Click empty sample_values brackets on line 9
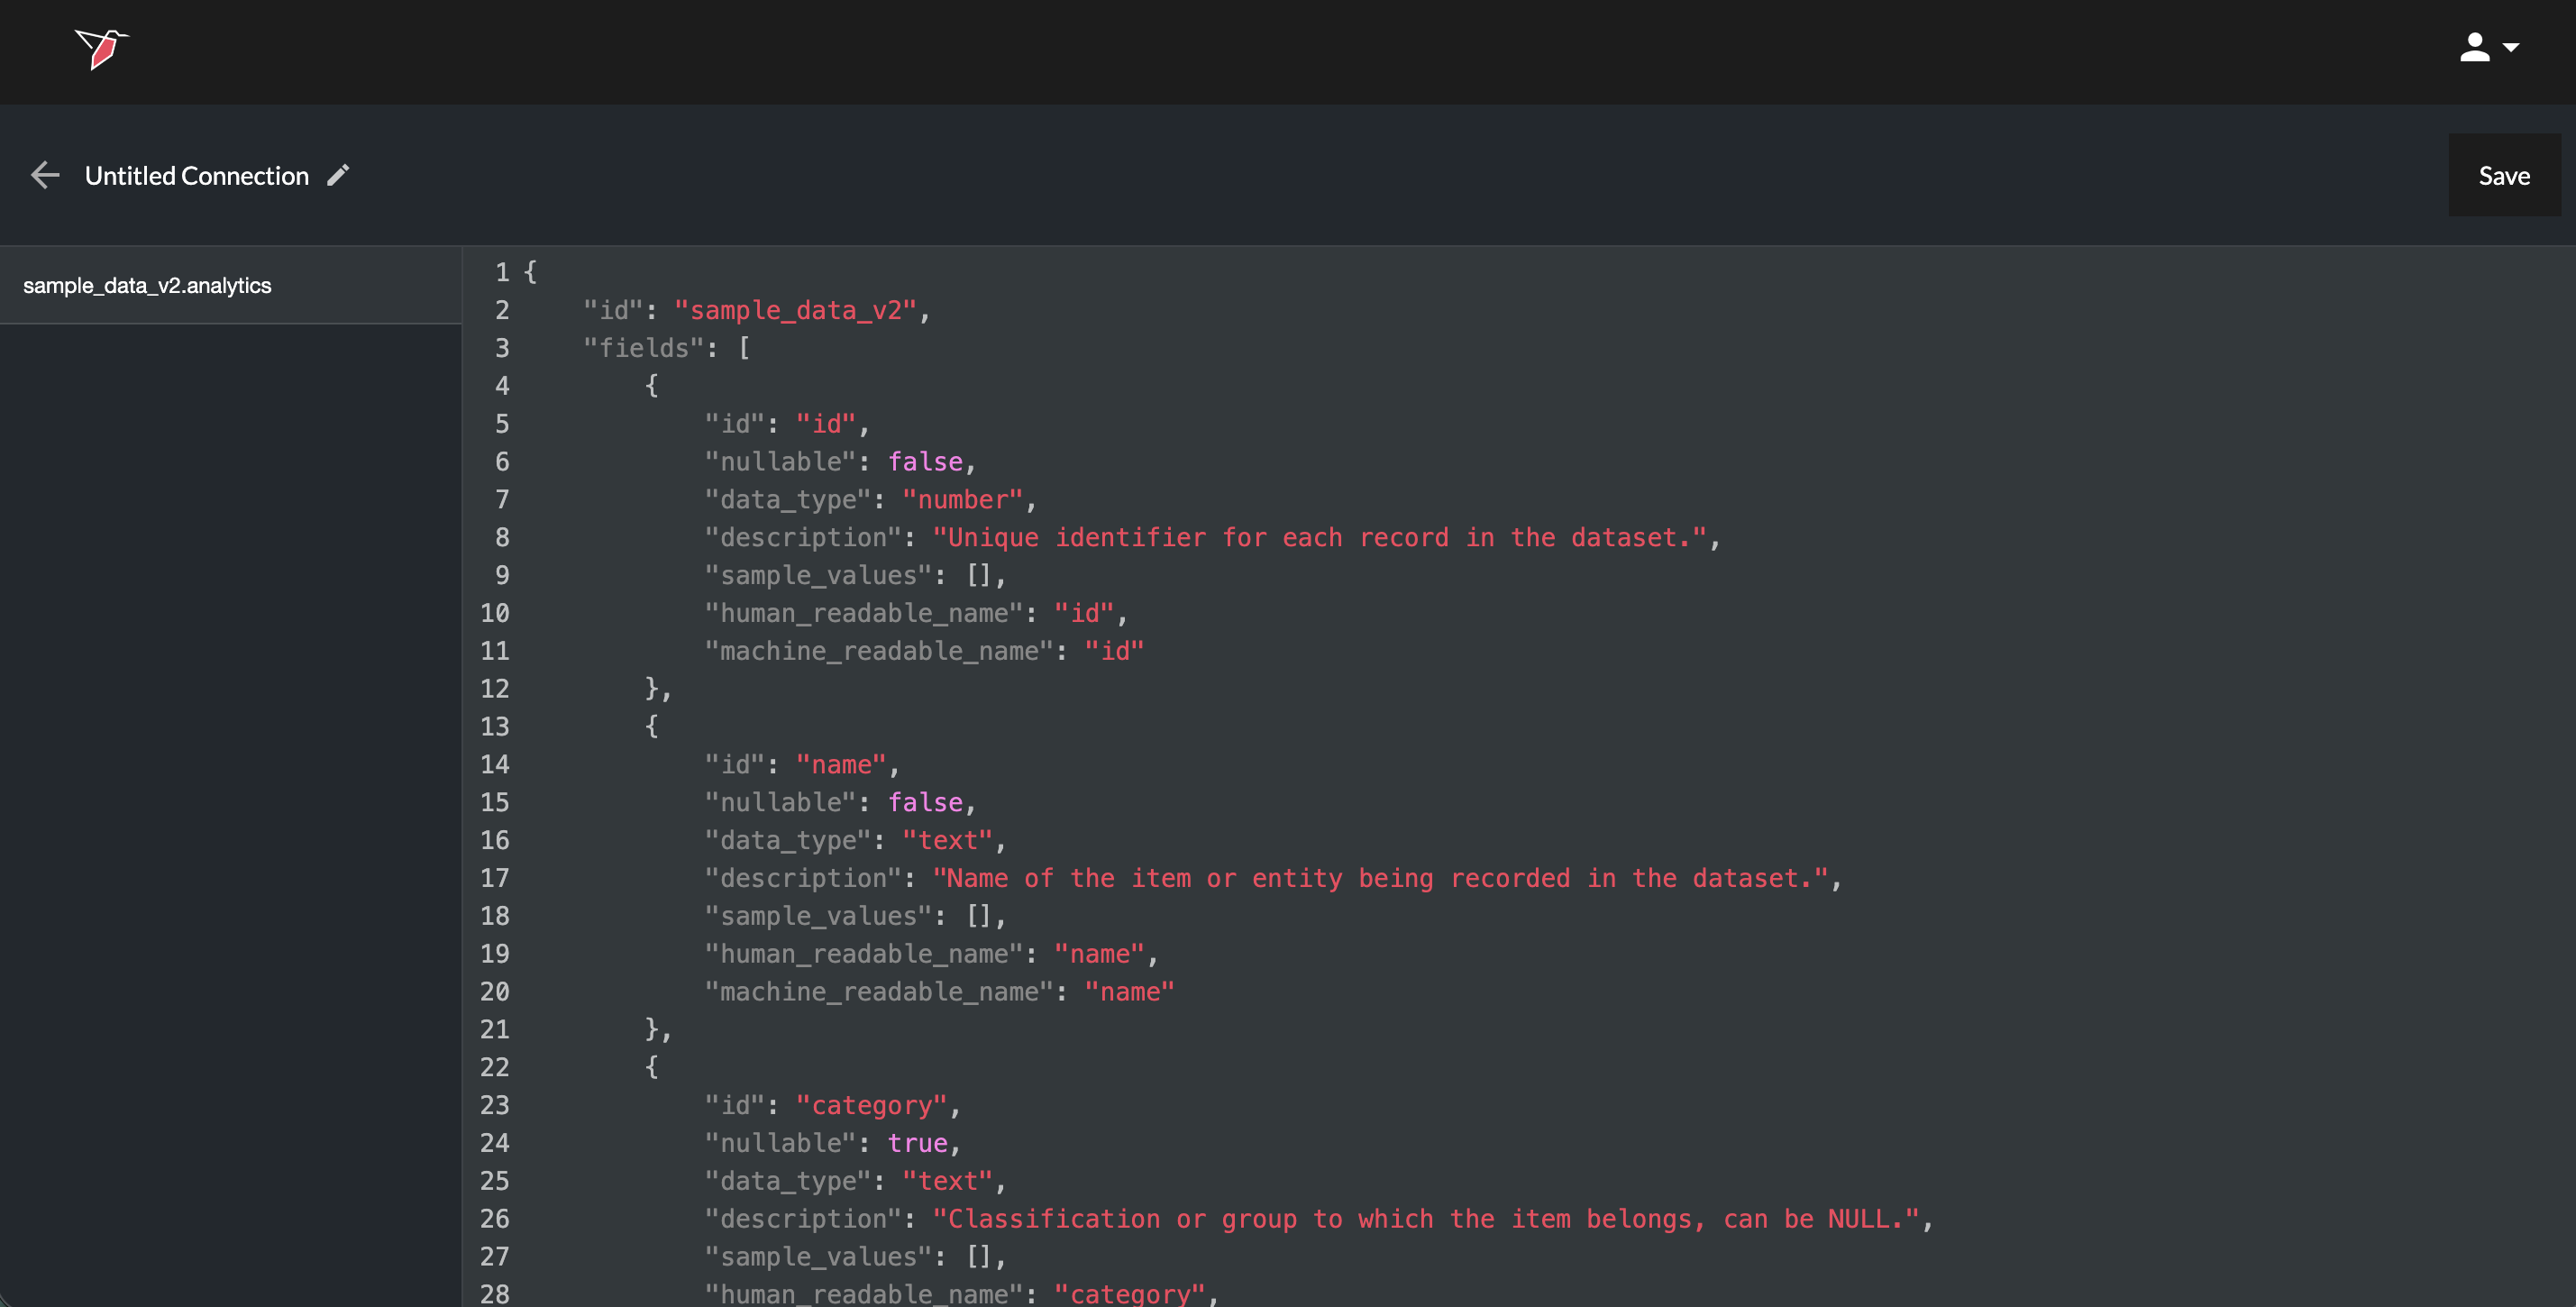Screen dimensions: 2576x1307 [978, 576]
